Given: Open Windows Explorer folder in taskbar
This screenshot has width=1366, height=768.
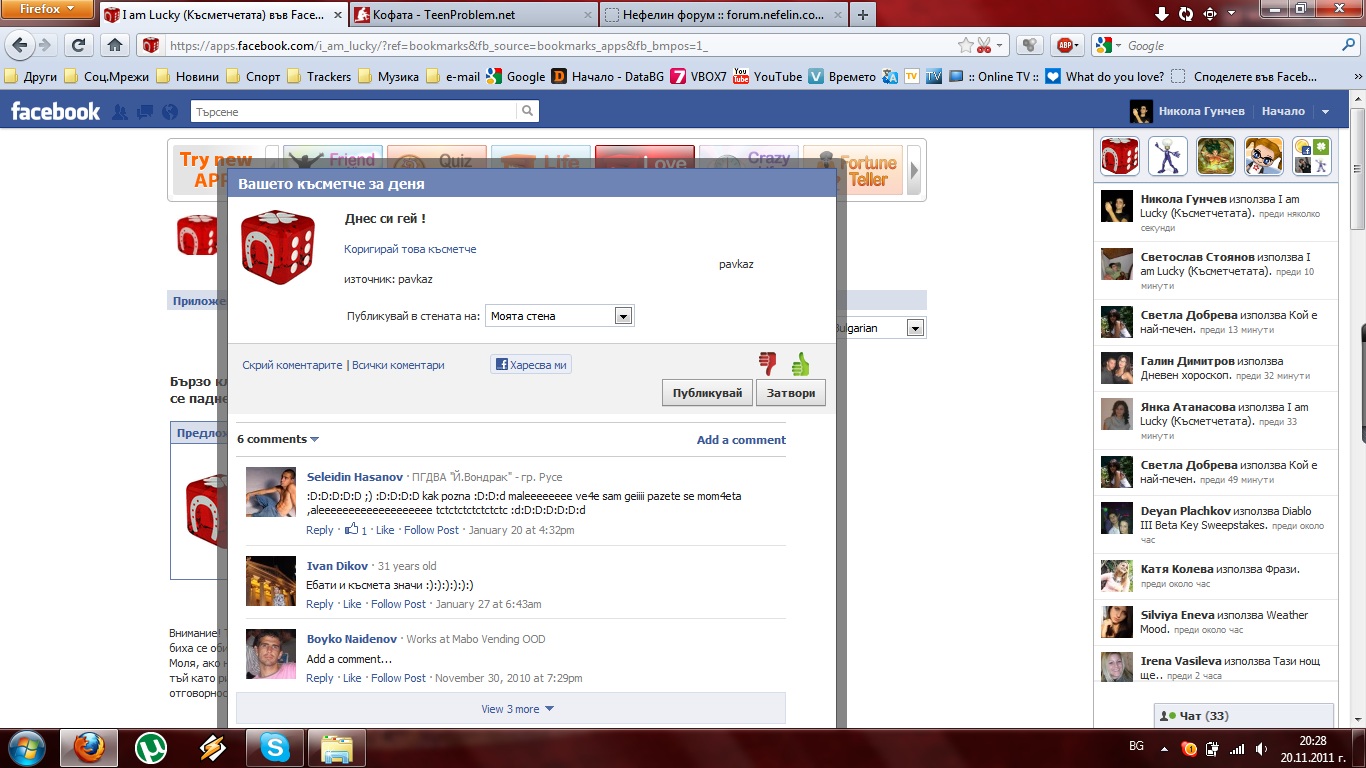Looking at the screenshot, I should [x=337, y=747].
